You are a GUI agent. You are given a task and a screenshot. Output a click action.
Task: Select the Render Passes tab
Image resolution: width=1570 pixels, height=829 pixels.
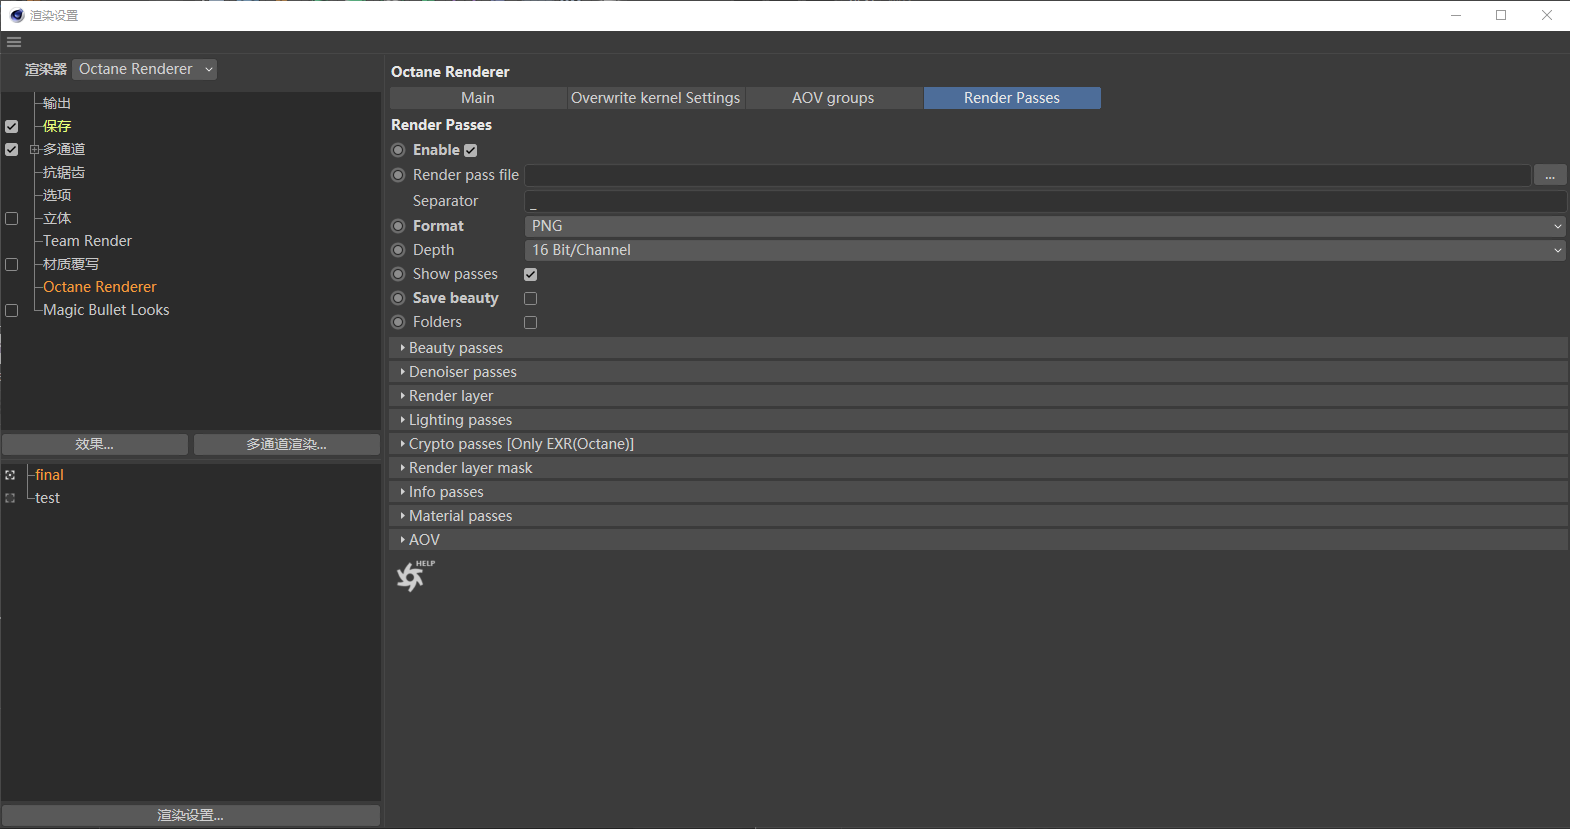point(1012,98)
